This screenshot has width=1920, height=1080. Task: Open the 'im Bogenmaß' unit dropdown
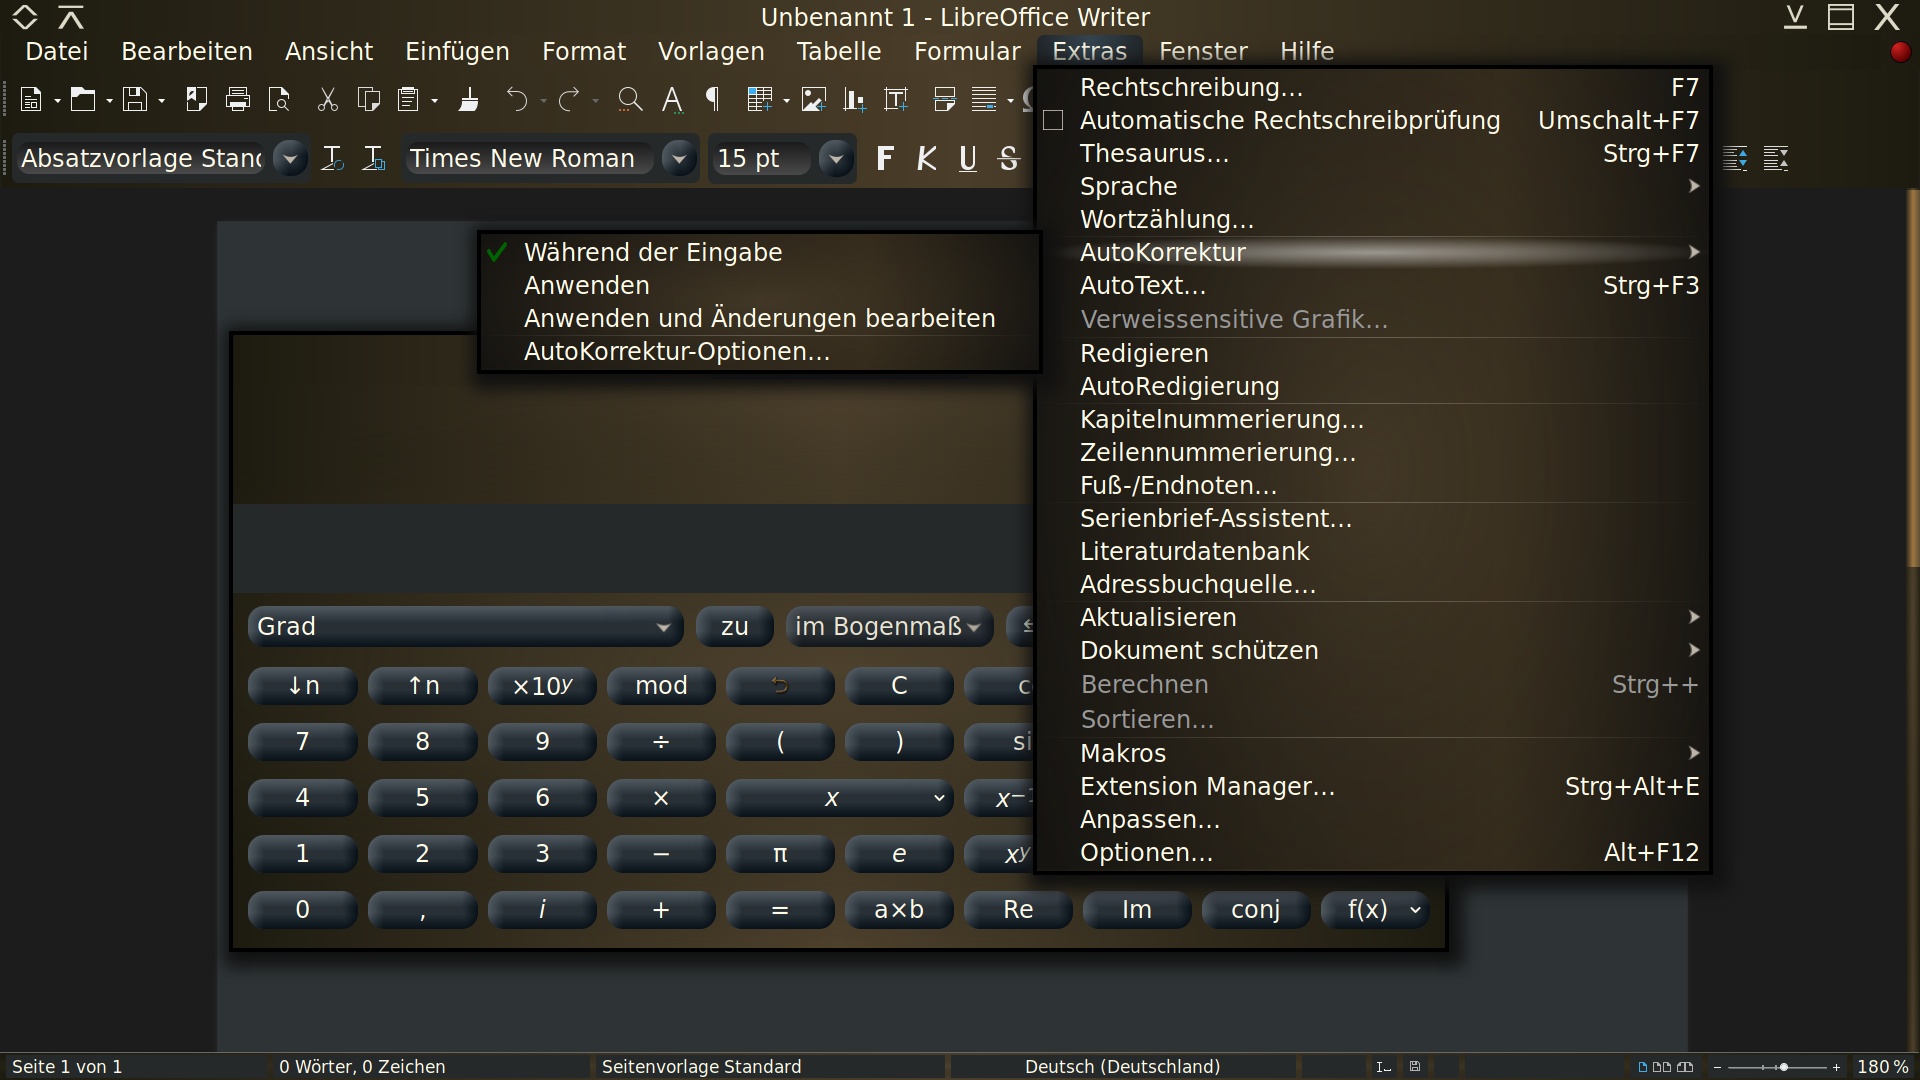(889, 627)
